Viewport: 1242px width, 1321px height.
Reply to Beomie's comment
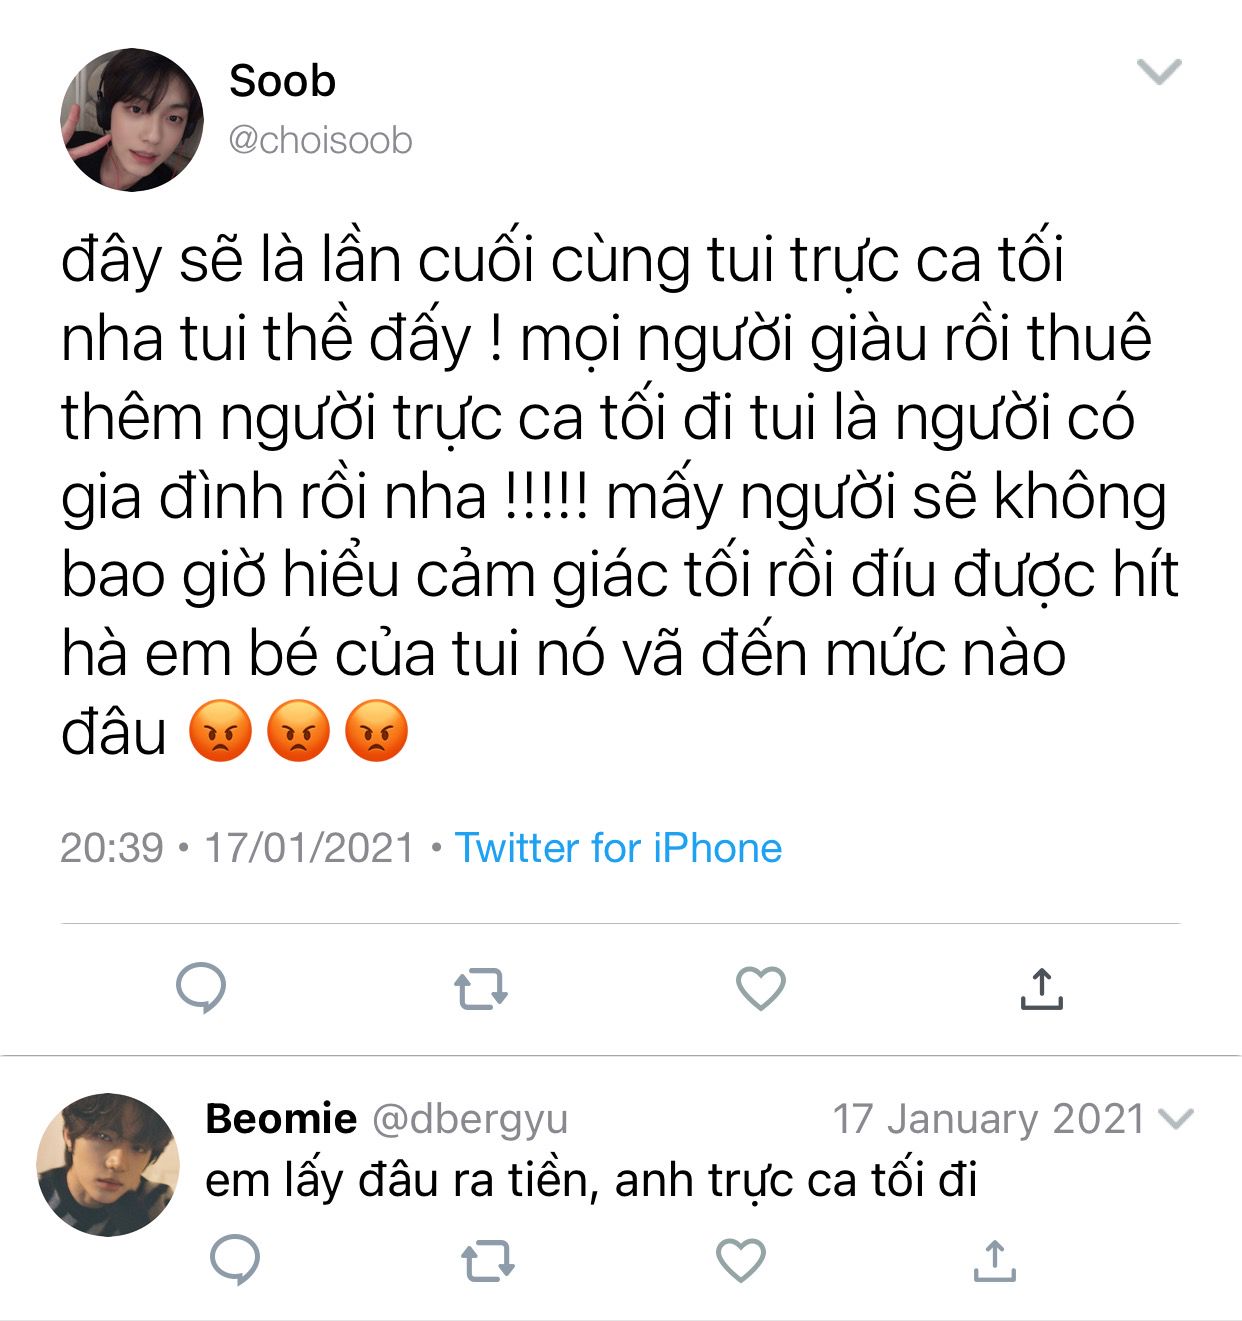tap(235, 1259)
